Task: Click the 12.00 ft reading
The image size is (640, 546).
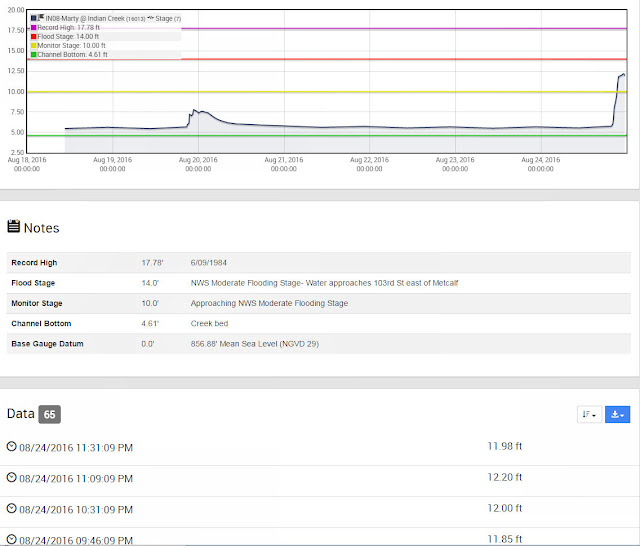Action: click(504, 508)
